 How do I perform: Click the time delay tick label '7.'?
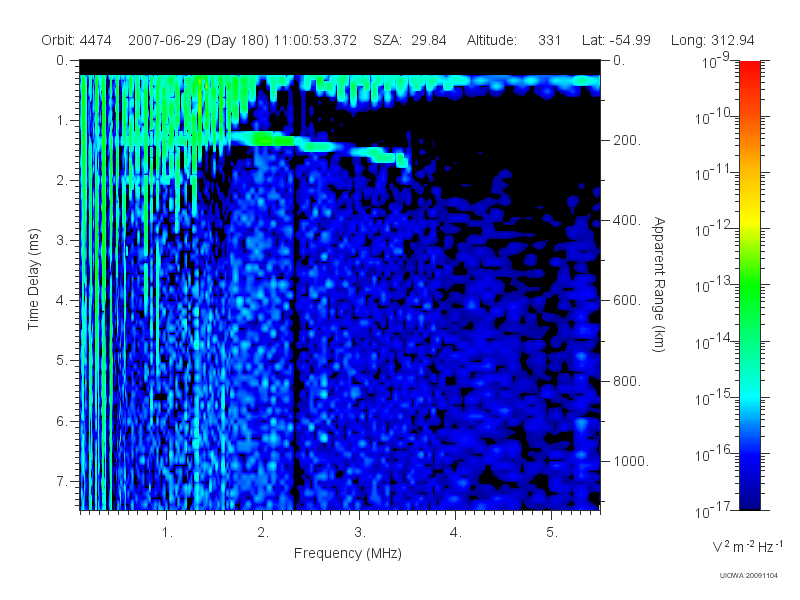point(61,481)
